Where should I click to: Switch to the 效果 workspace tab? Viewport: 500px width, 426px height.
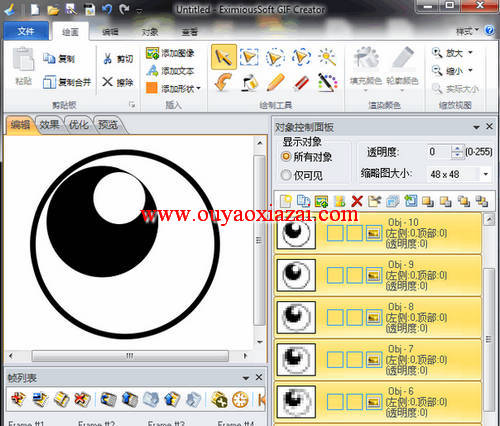pos(50,125)
